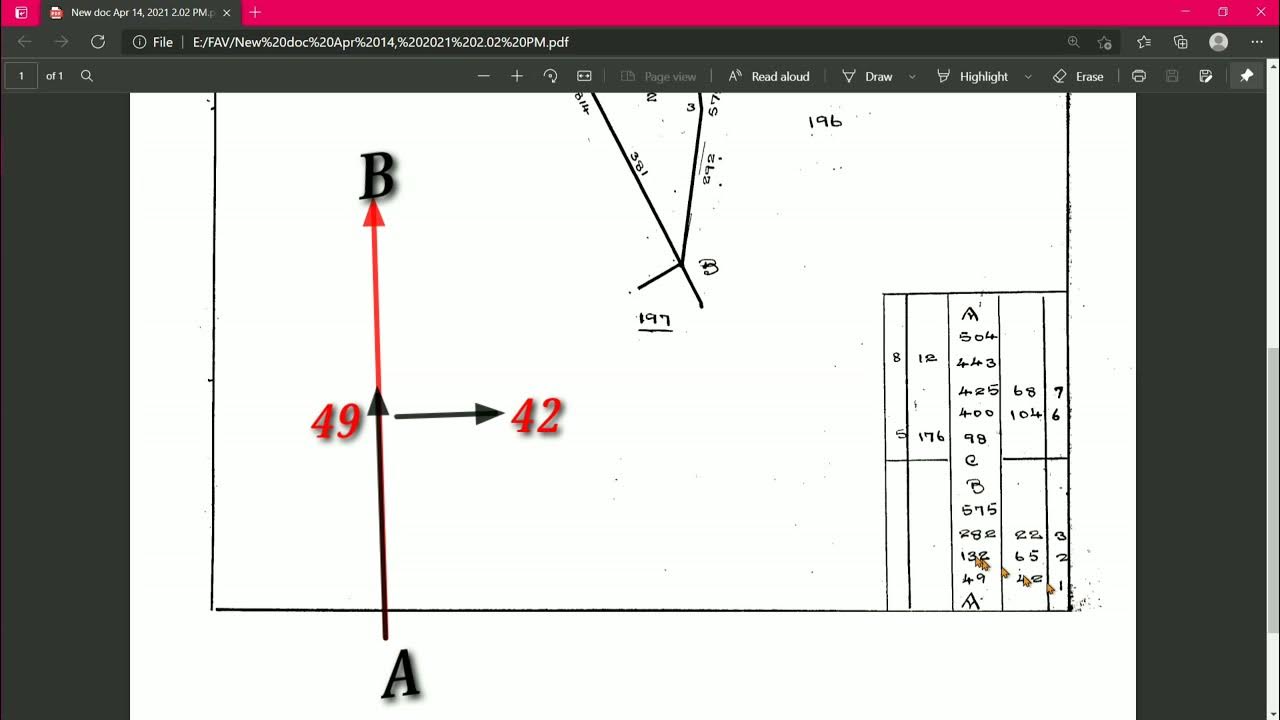Viewport: 1280px width, 720px height.
Task: Print the PDF document
Action: tap(1138, 76)
